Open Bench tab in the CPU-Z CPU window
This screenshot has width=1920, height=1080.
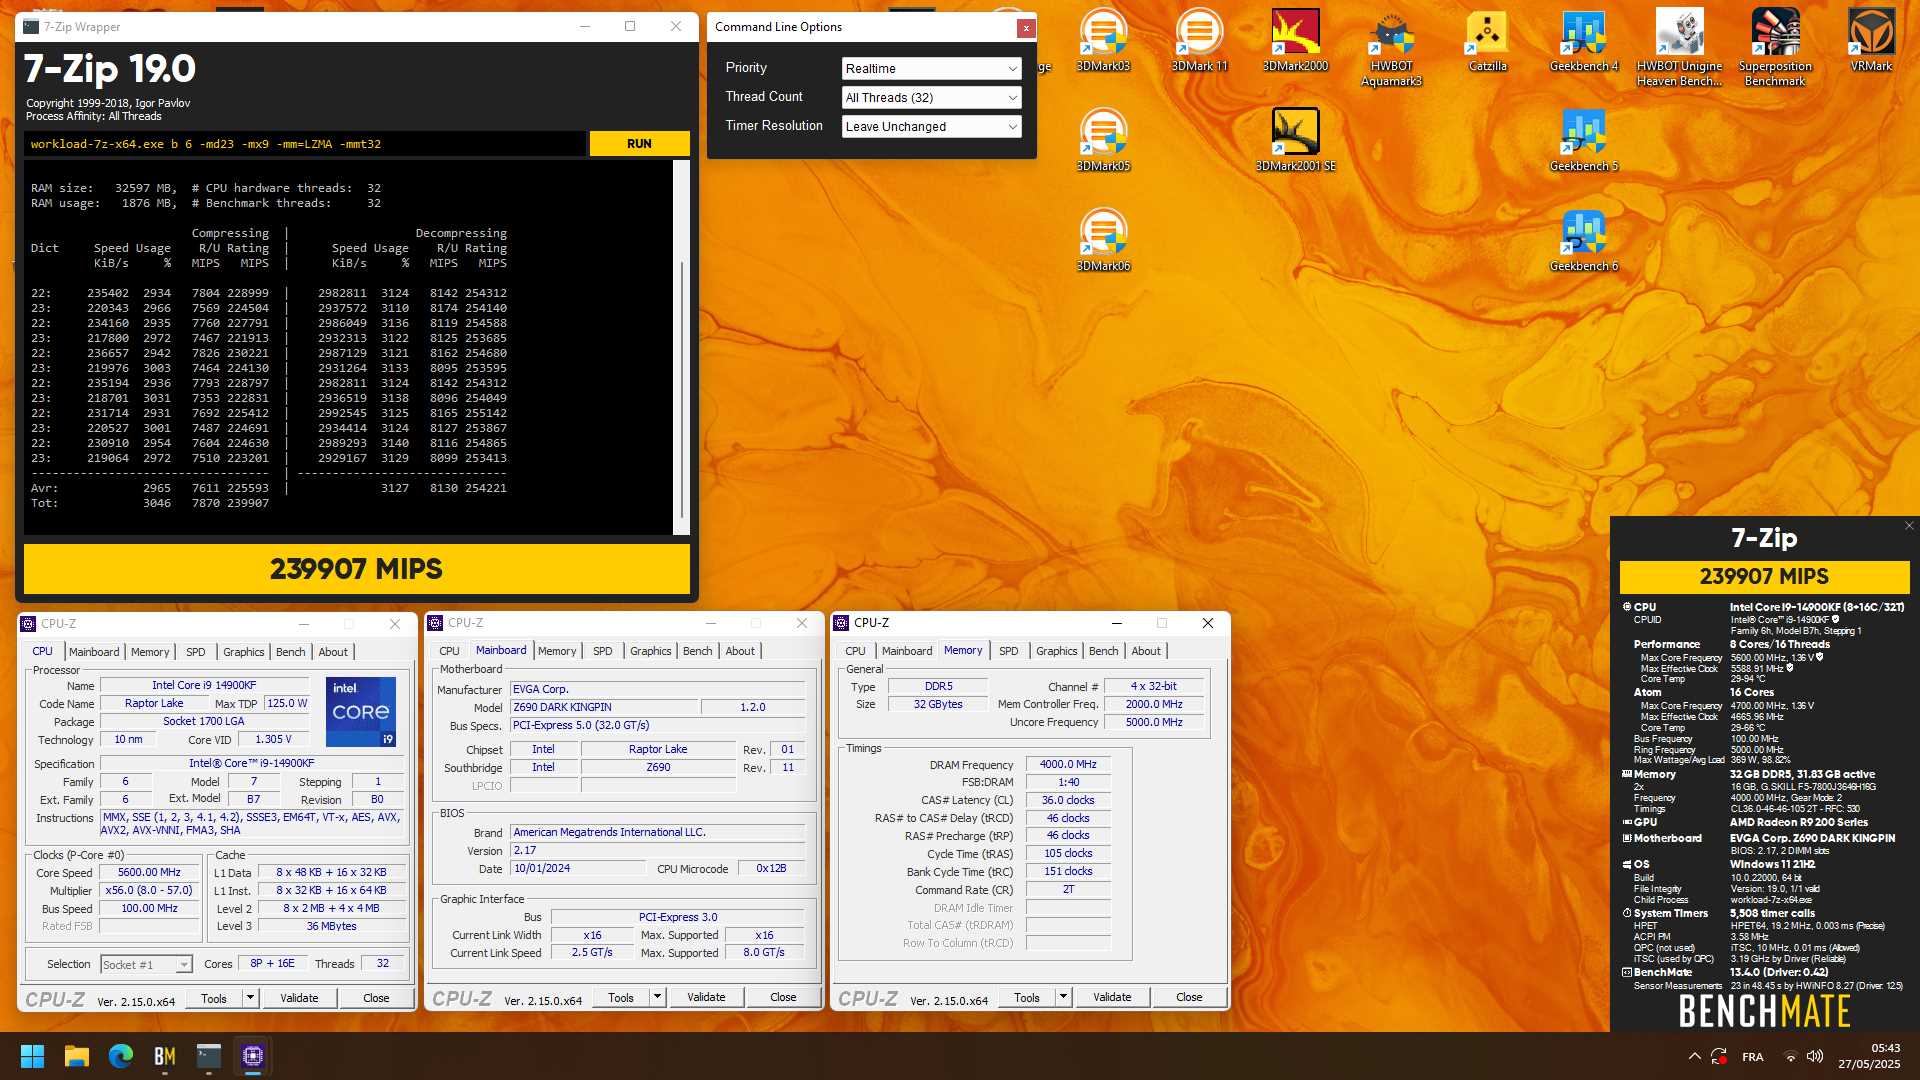tap(291, 652)
